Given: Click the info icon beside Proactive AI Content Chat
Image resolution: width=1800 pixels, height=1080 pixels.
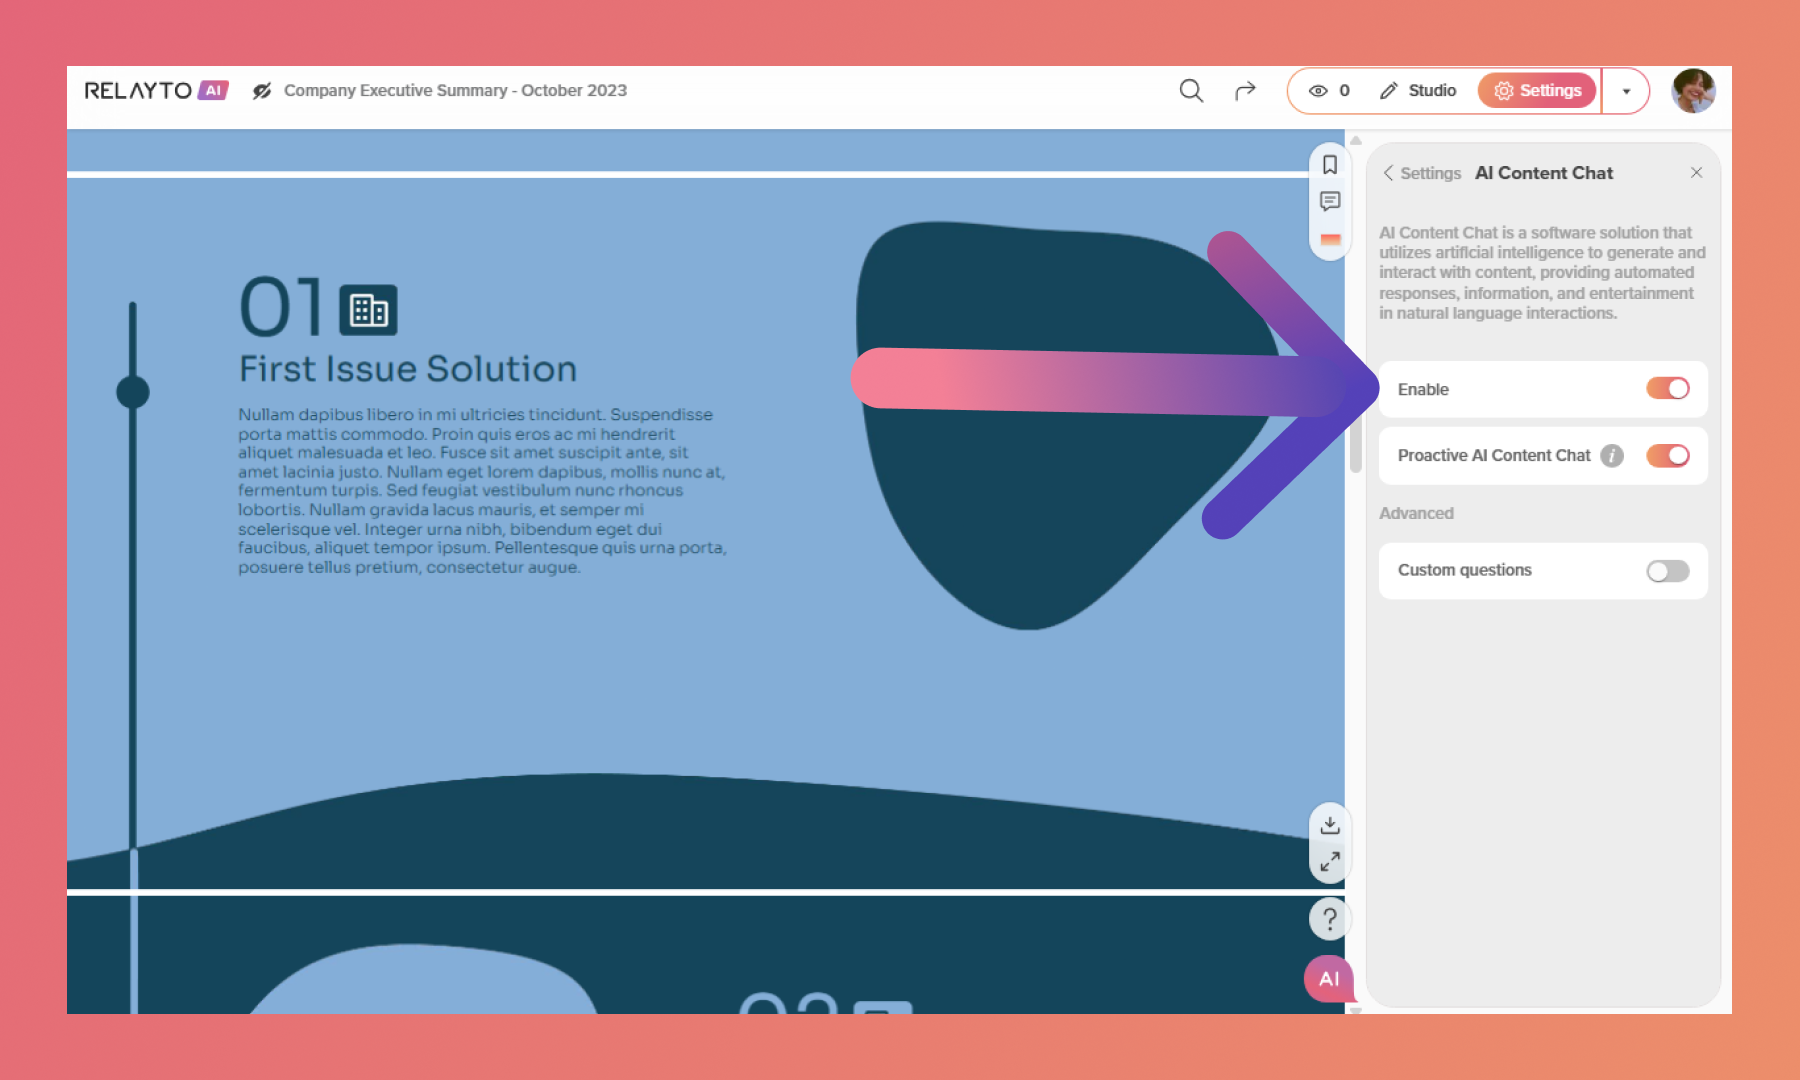Looking at the screenshot, I should pos(1612,456).
